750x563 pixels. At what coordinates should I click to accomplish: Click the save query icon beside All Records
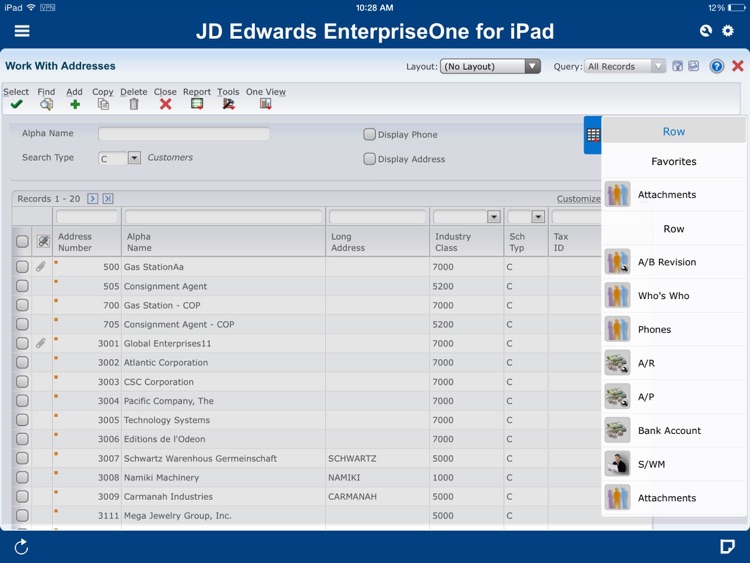(x=677, y=66)
